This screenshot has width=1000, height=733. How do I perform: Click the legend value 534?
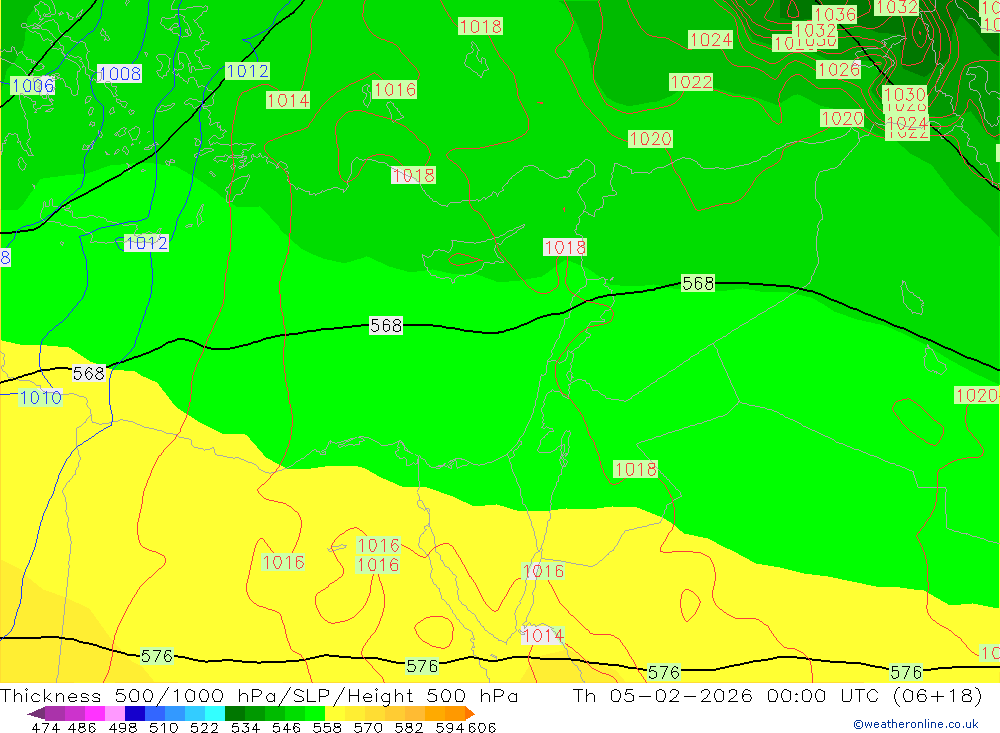(245, 727)
